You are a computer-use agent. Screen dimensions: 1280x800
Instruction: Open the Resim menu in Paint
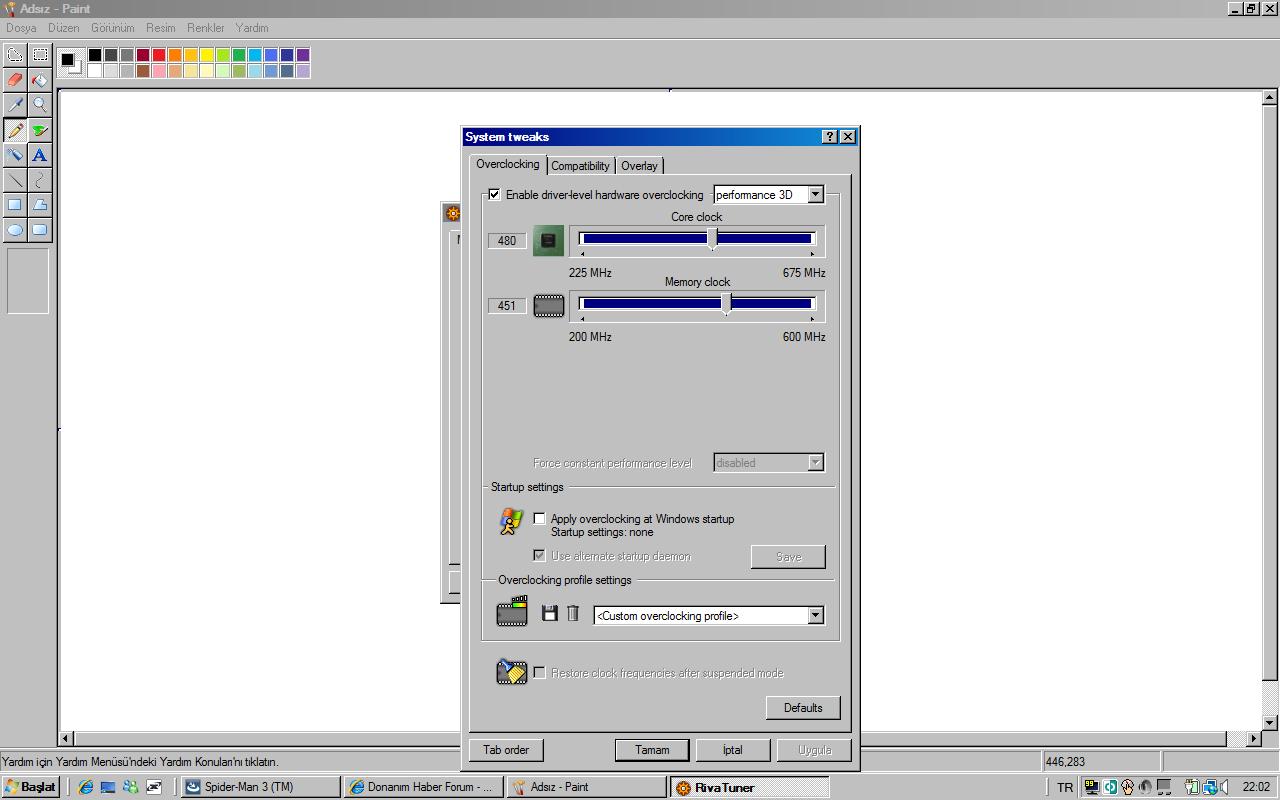[x=160, y=28]
